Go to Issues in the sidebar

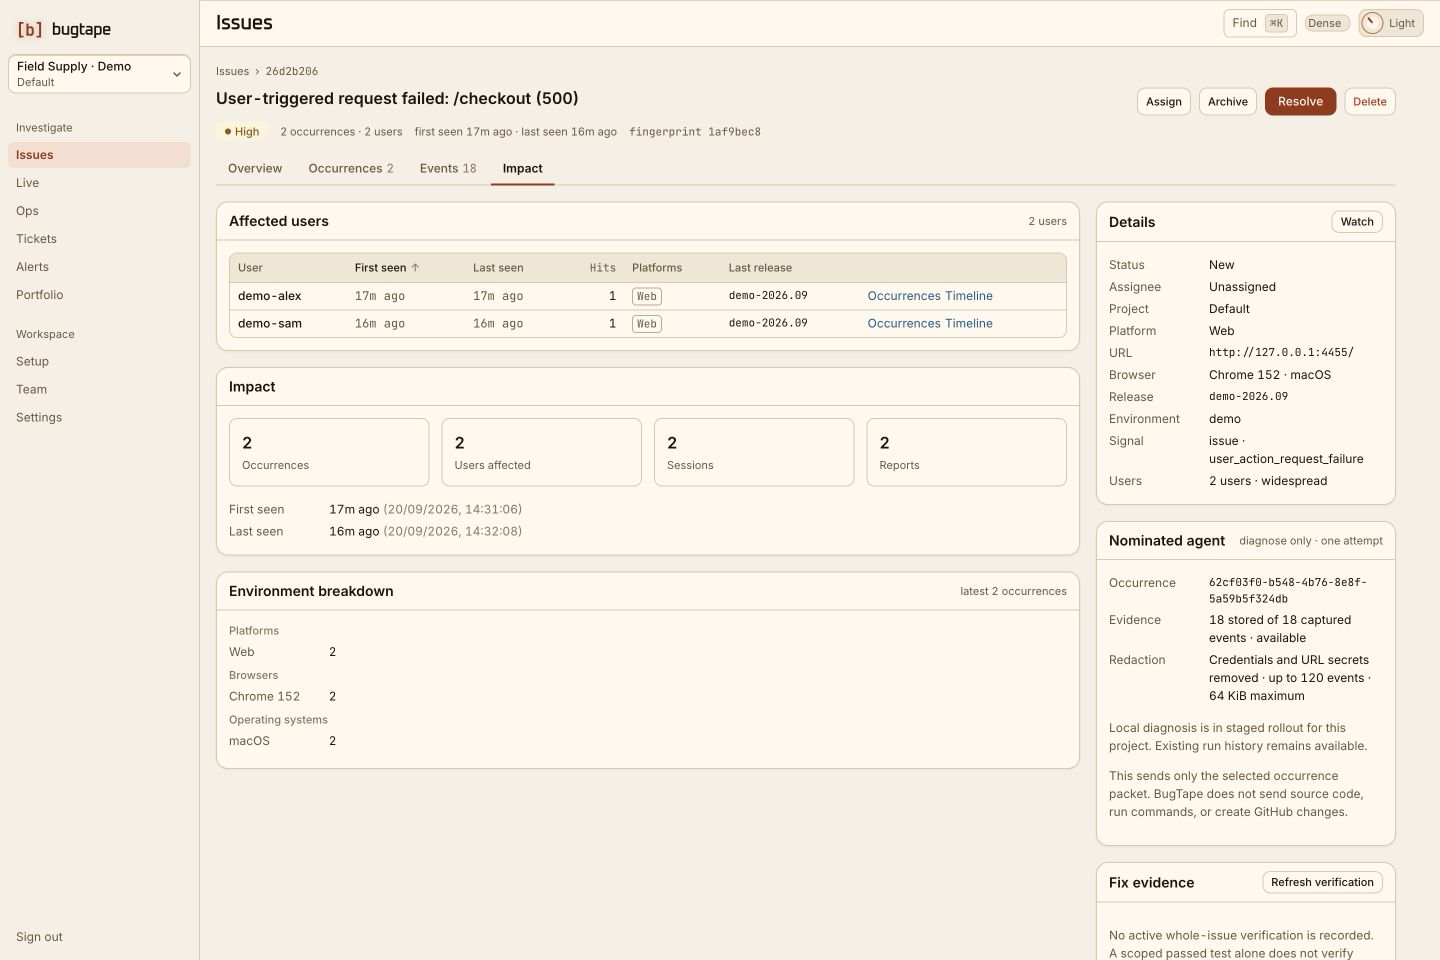(99, 155)
